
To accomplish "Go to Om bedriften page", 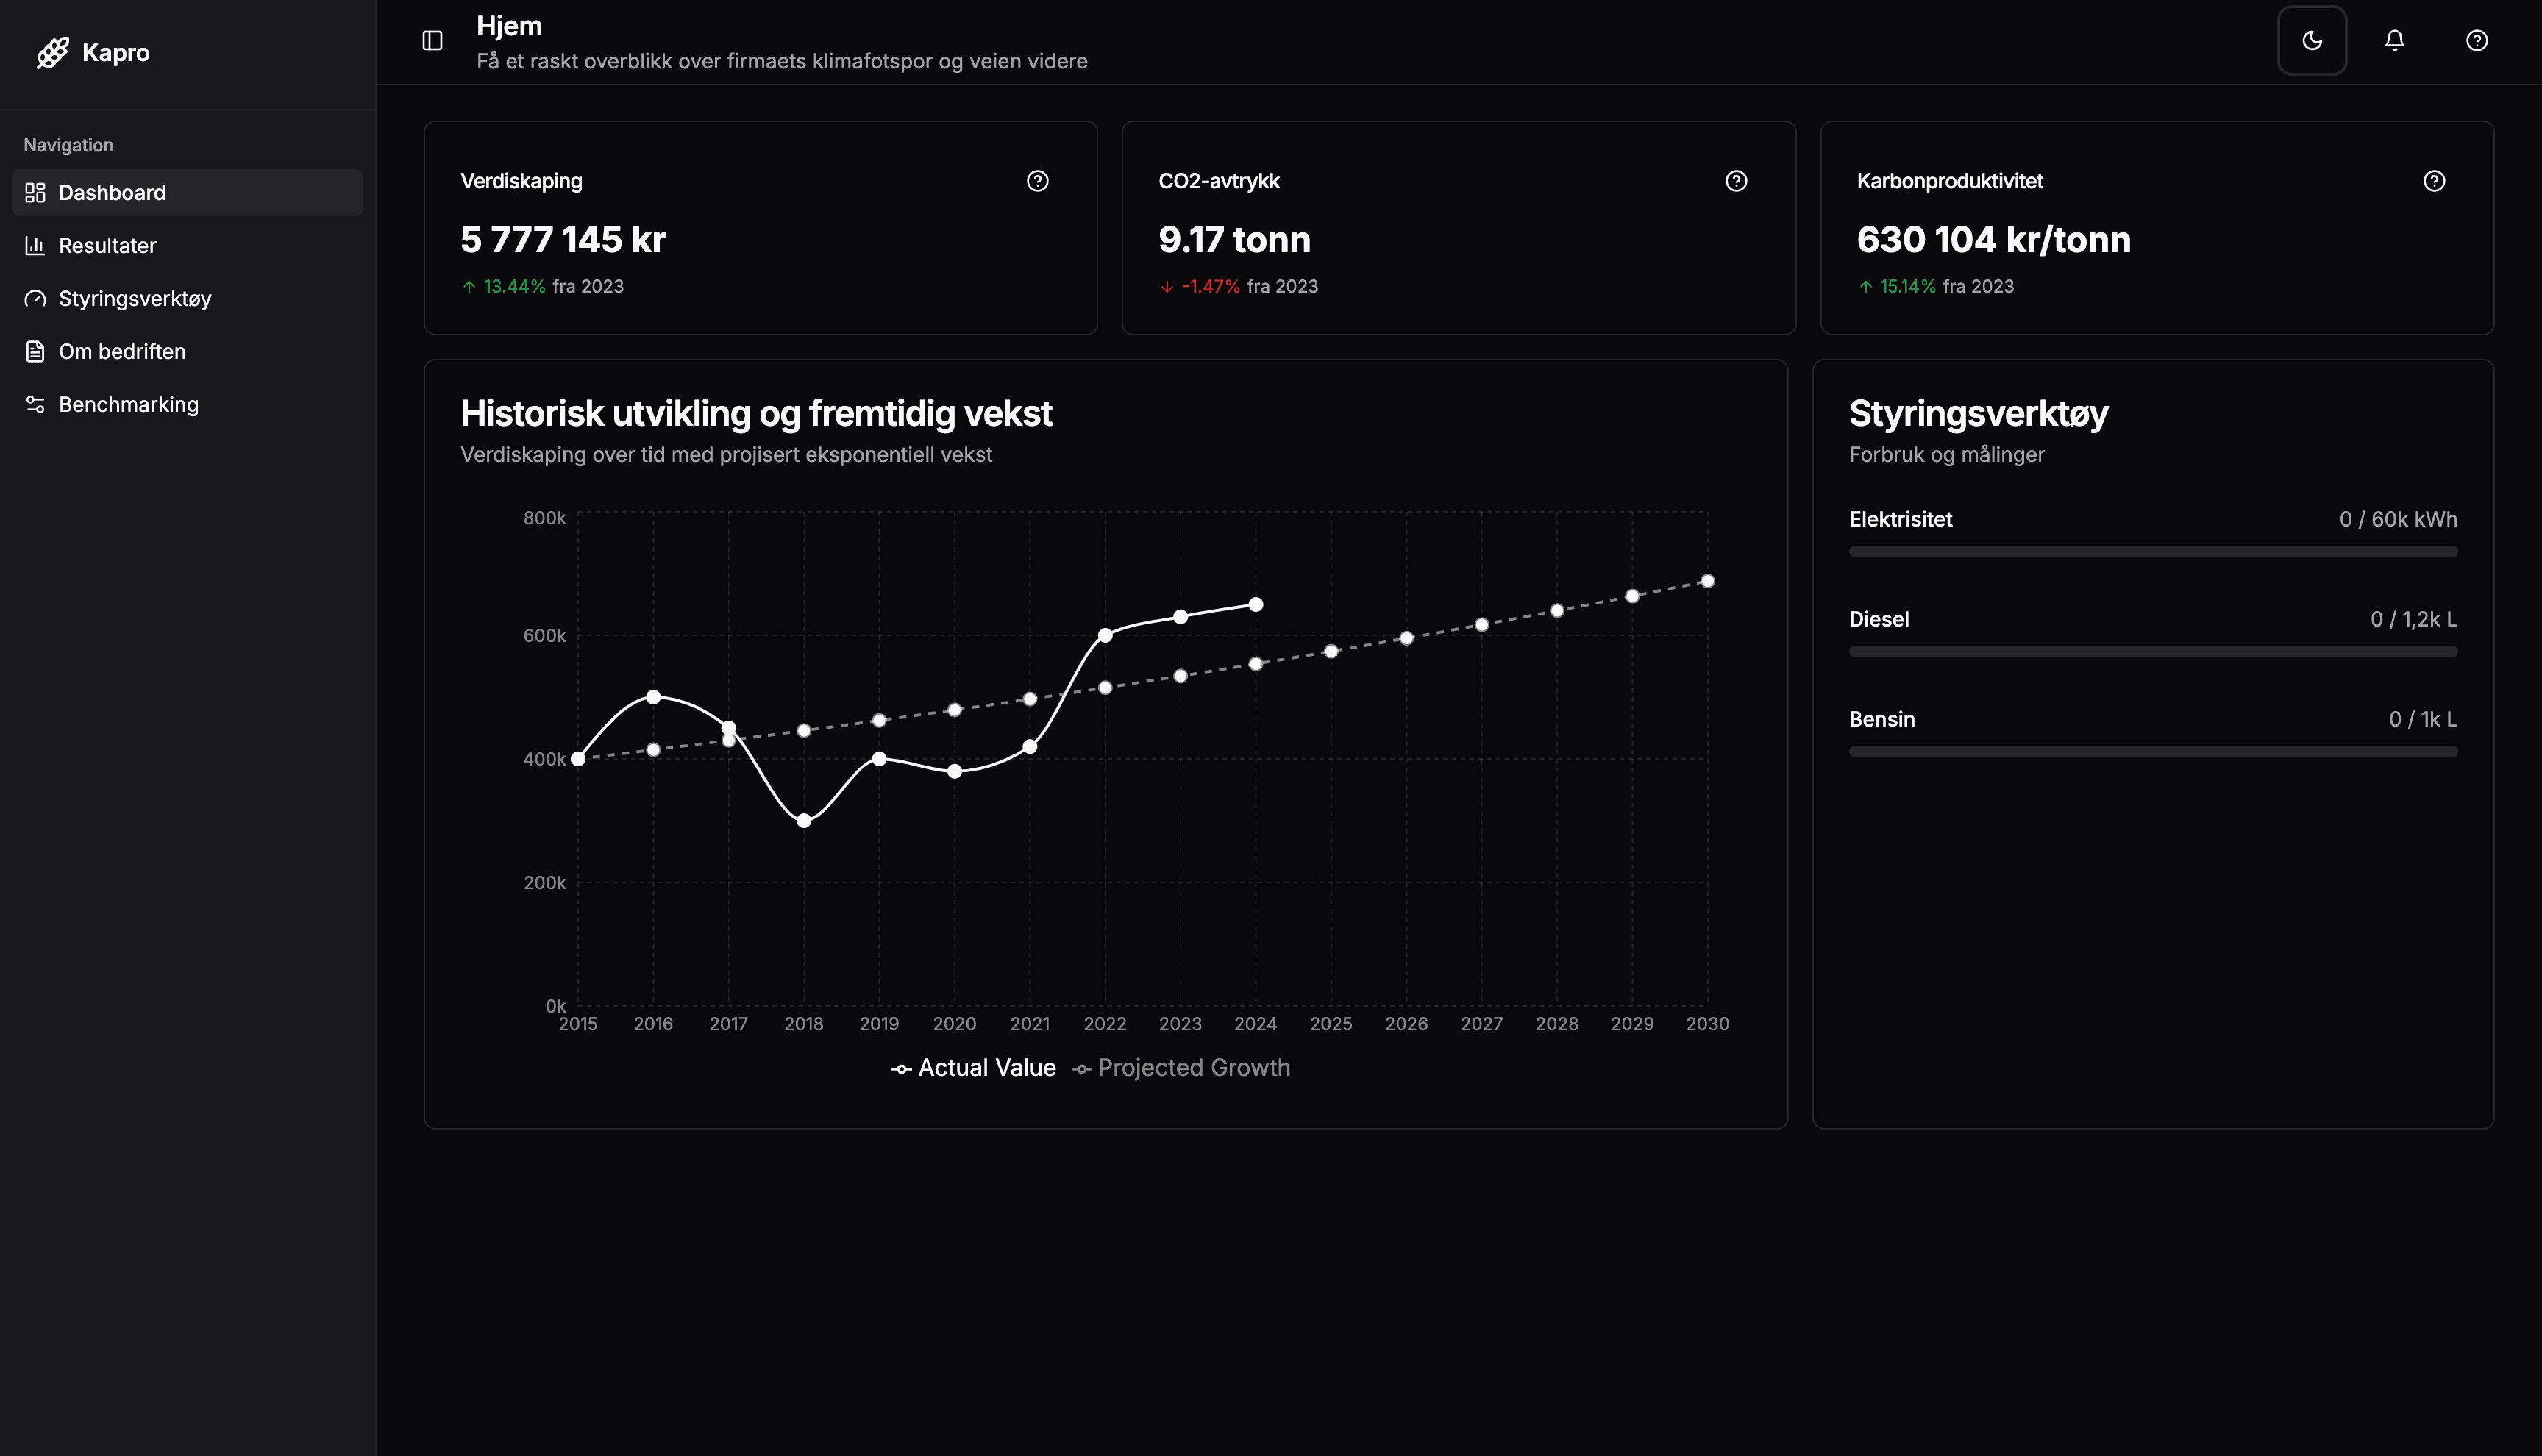I will click(x=122, y=352).
